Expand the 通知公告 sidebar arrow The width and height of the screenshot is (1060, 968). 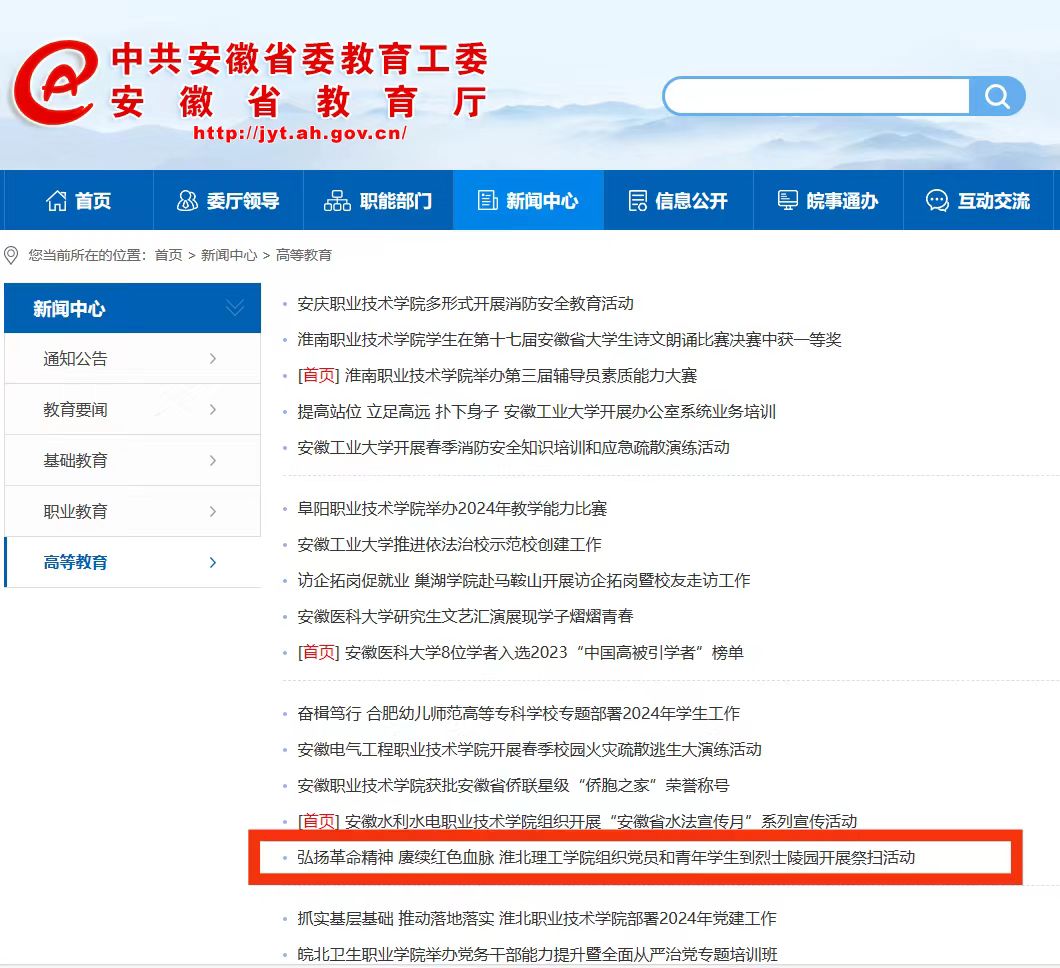click(x=213, y=359)
